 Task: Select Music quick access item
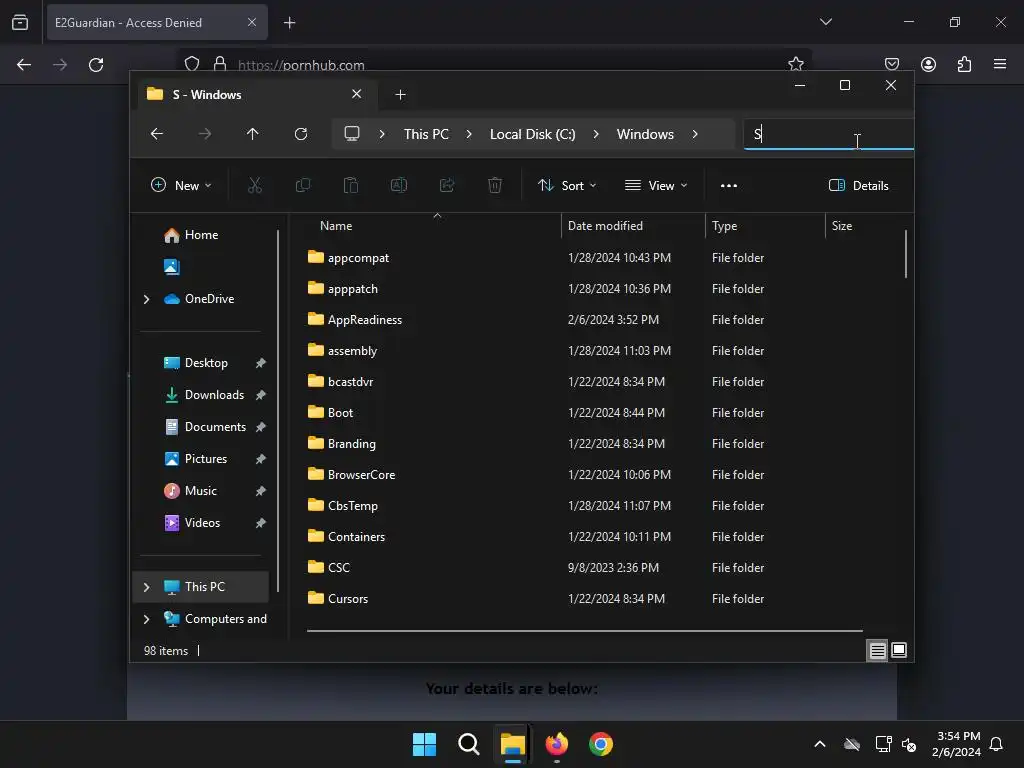(200, 491)
